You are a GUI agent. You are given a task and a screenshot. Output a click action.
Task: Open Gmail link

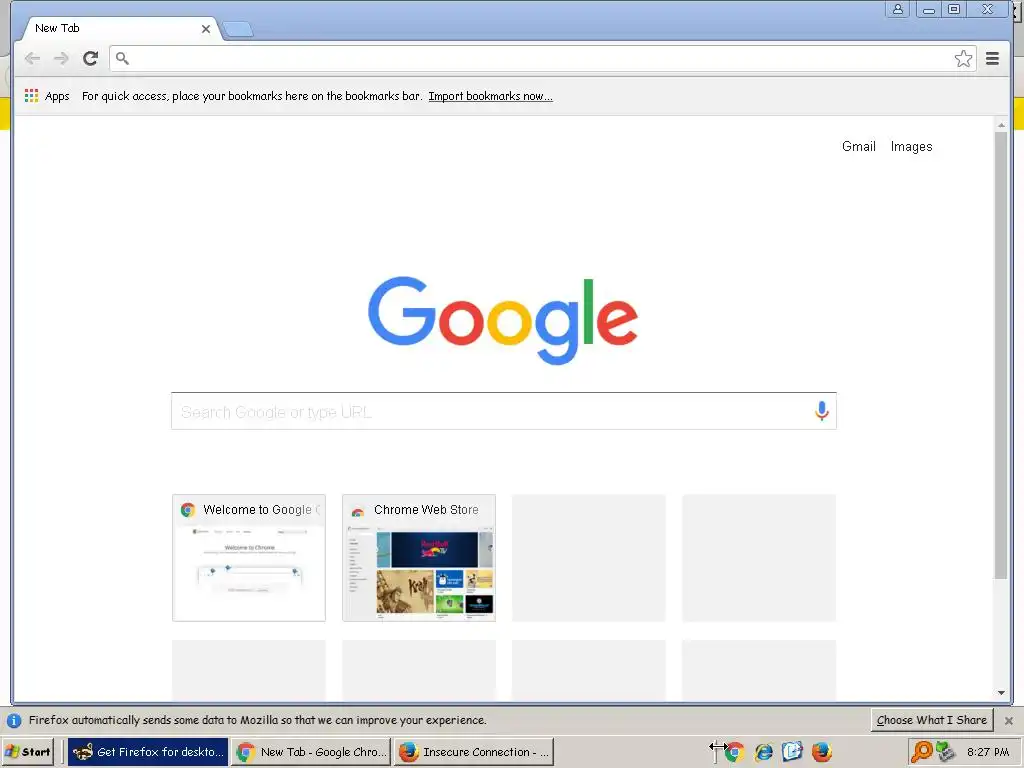click(858, 146)
